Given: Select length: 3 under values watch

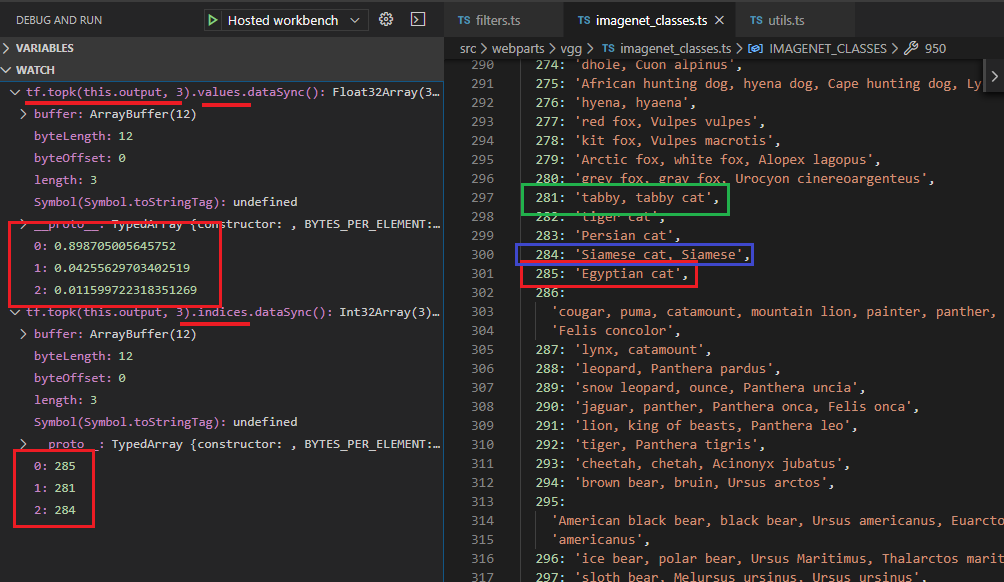Looking at the screenshot, I should point(65,180).
